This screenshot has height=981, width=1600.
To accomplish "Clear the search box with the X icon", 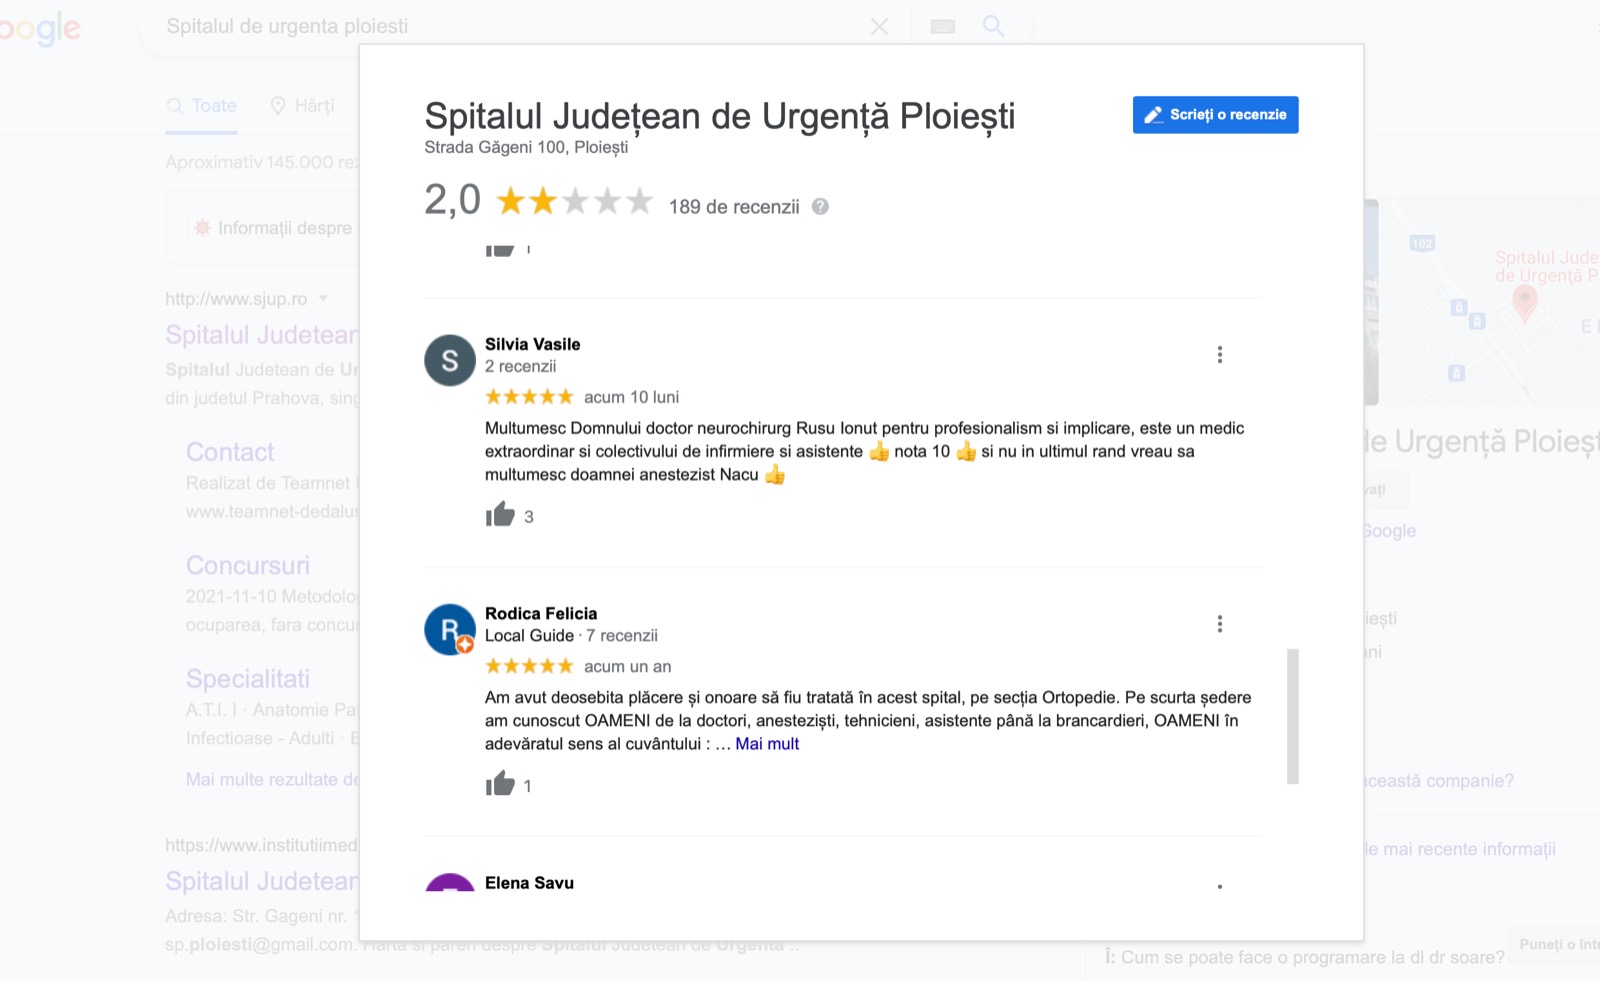I will coord(880,27).
